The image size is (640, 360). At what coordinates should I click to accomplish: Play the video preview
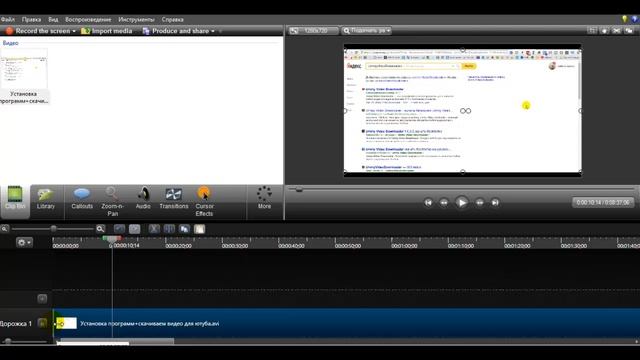(462, 202)
